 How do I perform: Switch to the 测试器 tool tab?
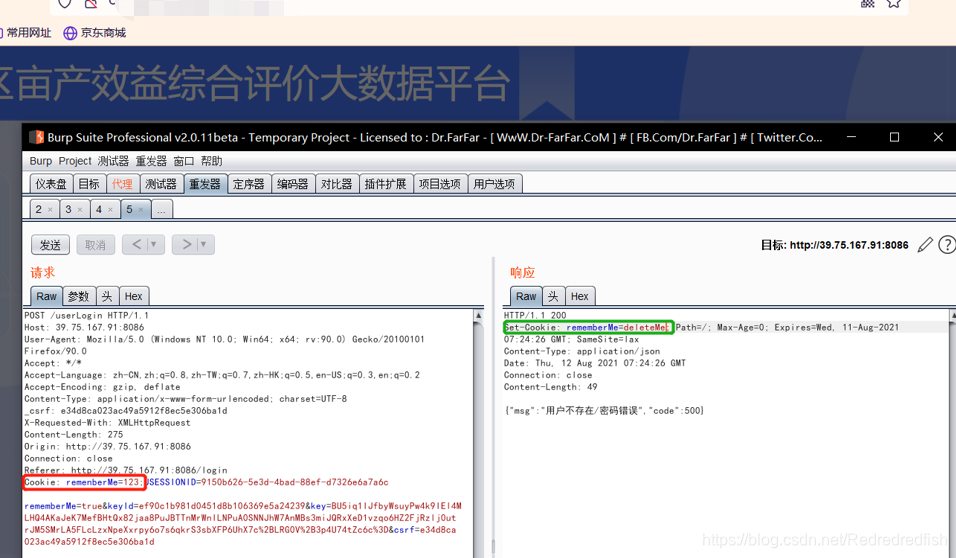(x=161, y=184)
